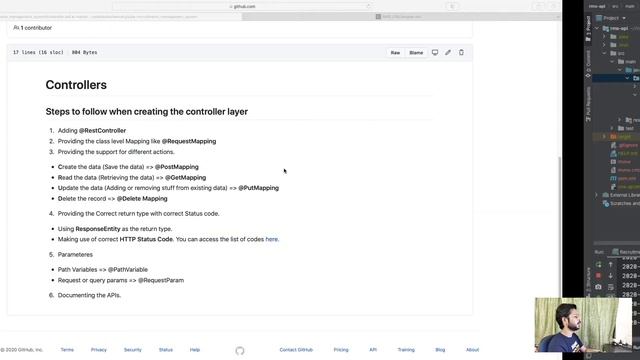Rerun the application in Run panel
640x360 pixels.
[x=598, y=265]
